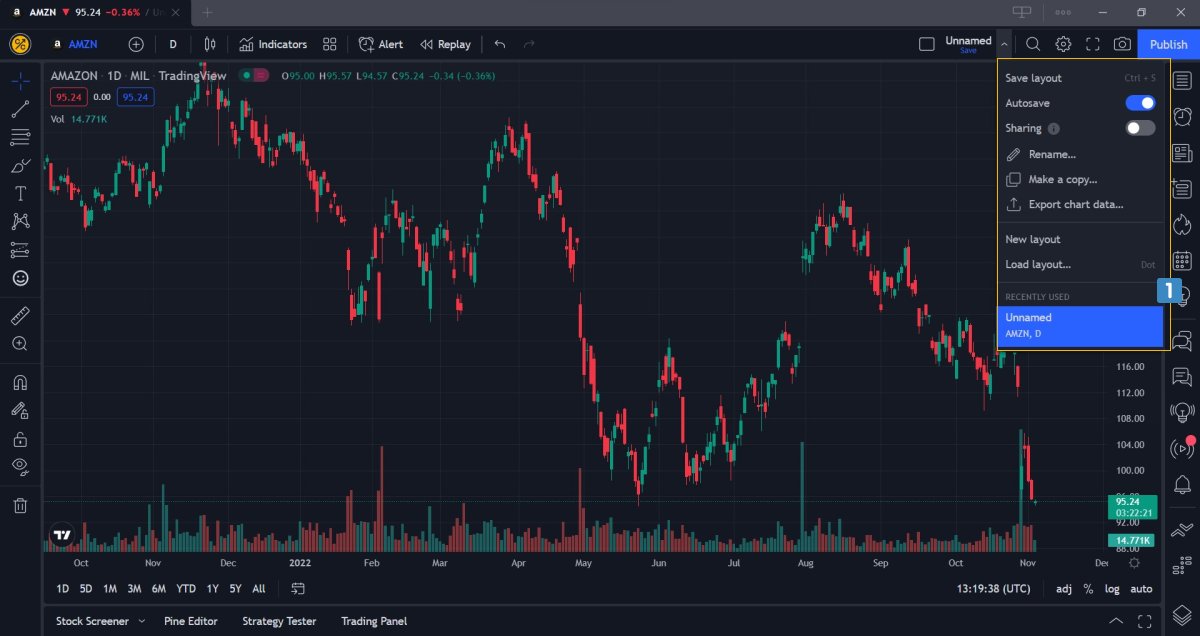This screenshot has height=636, width=1200.
Task: Open the Indicators dialog
Action: pyautogui.click(x=273, y=44)
